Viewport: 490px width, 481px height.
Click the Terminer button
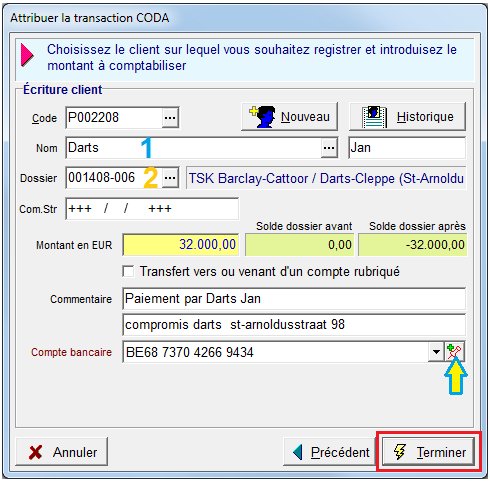click(x=428, y=452)
